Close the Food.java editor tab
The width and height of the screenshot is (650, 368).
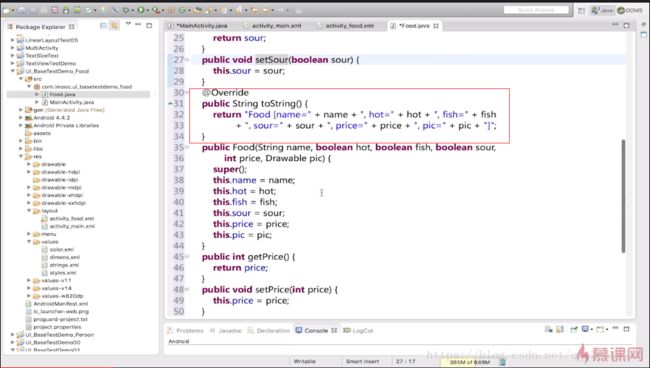tap(436, 26)
